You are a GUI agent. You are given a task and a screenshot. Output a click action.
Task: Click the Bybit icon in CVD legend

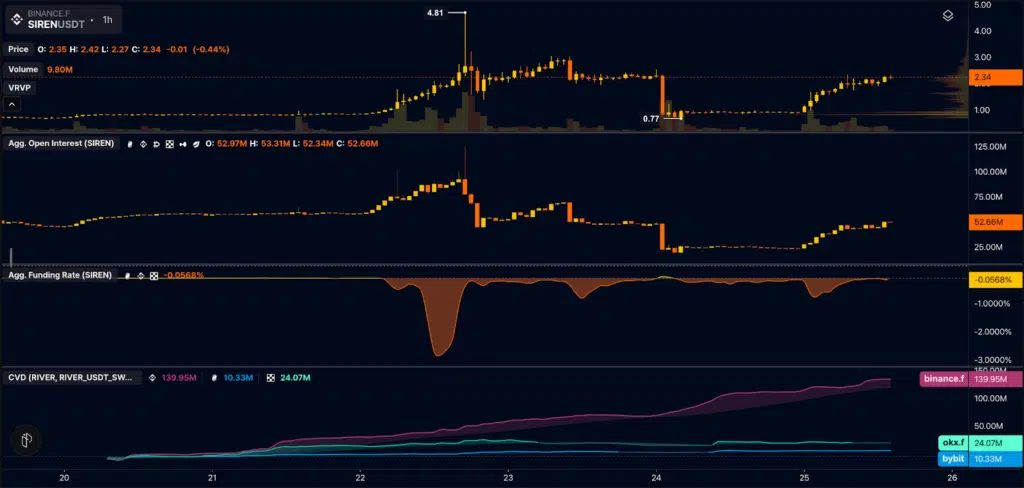[x=216, y=378]
